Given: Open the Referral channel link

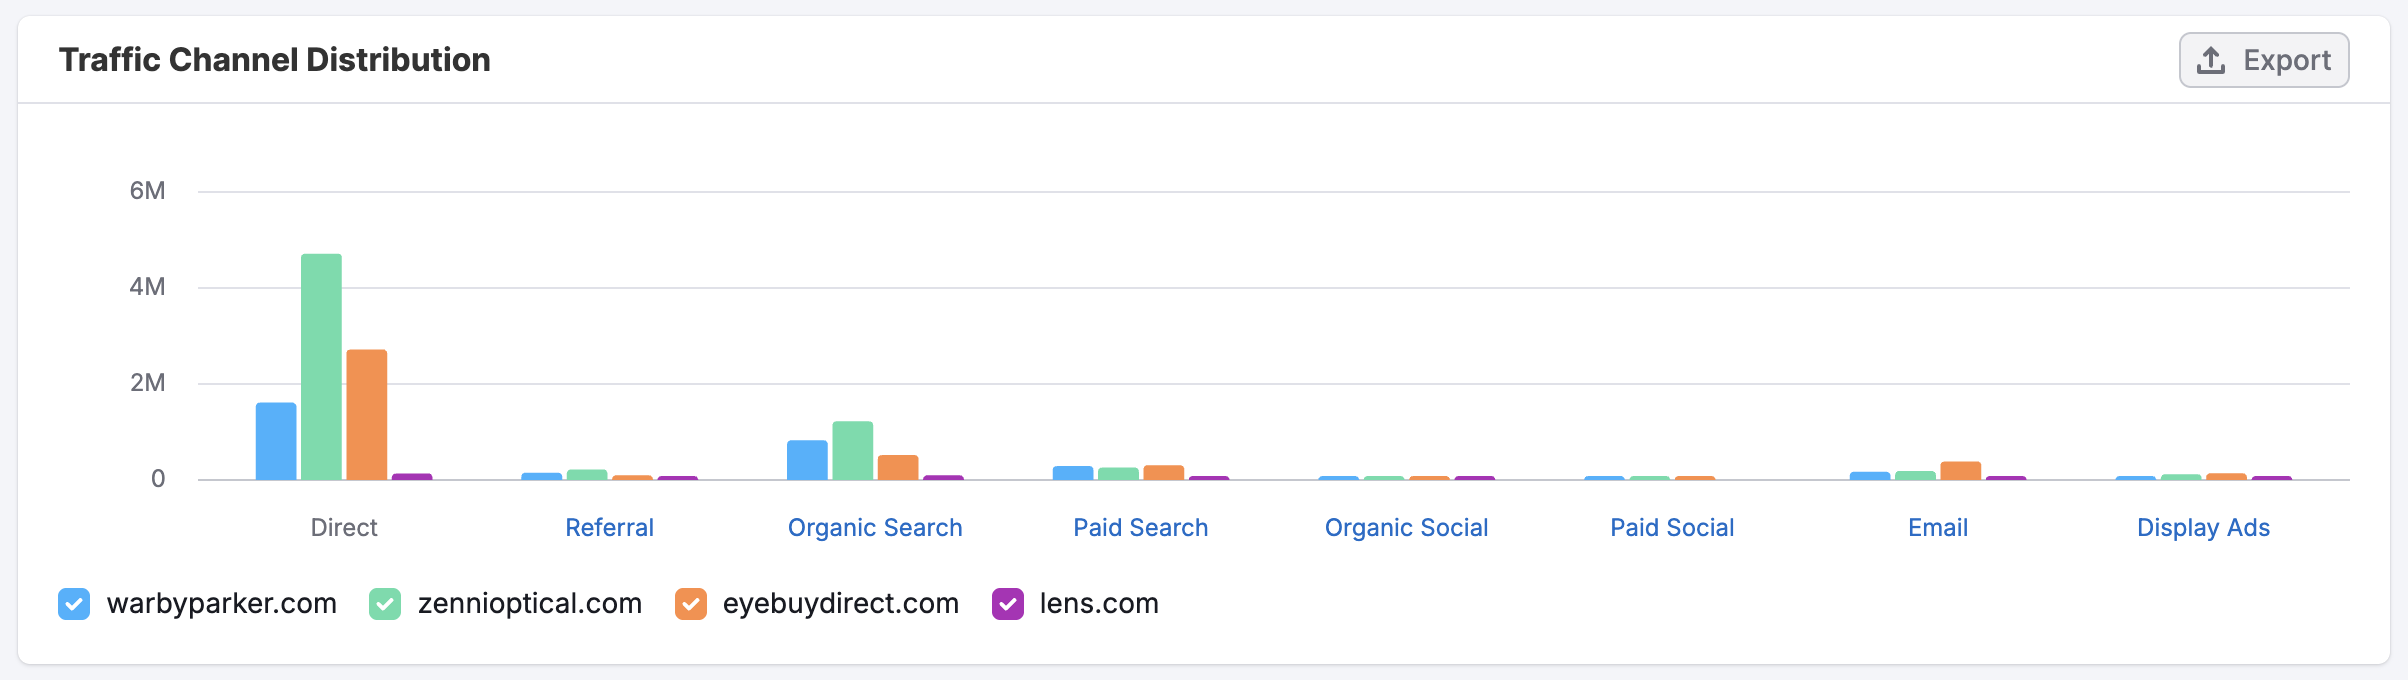Looking at the screenshot, I should (609, 528).
